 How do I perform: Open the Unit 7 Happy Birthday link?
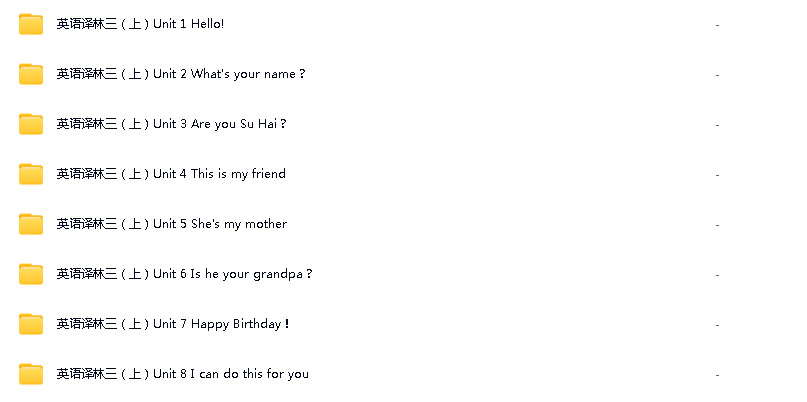(x=173, y=324)
